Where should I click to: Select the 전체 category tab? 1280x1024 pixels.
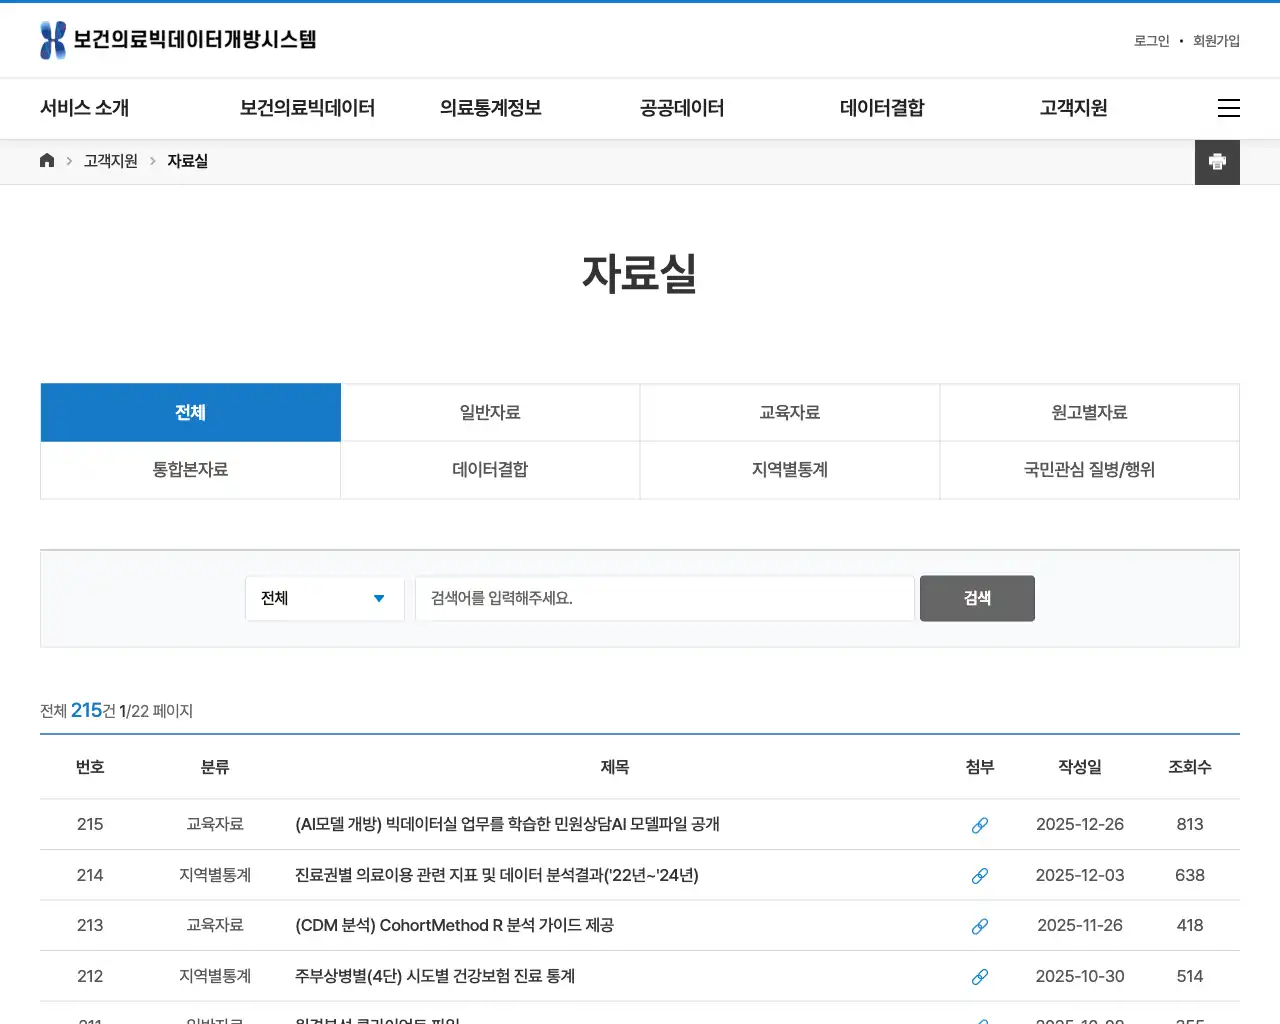[191, 412]
